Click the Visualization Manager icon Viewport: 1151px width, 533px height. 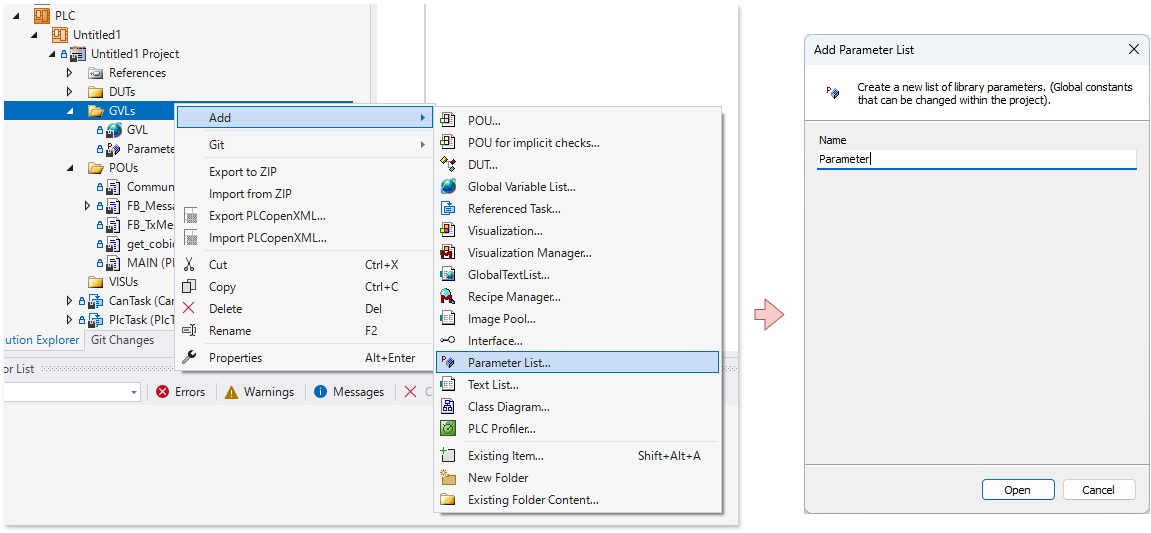tap(448, 253)
